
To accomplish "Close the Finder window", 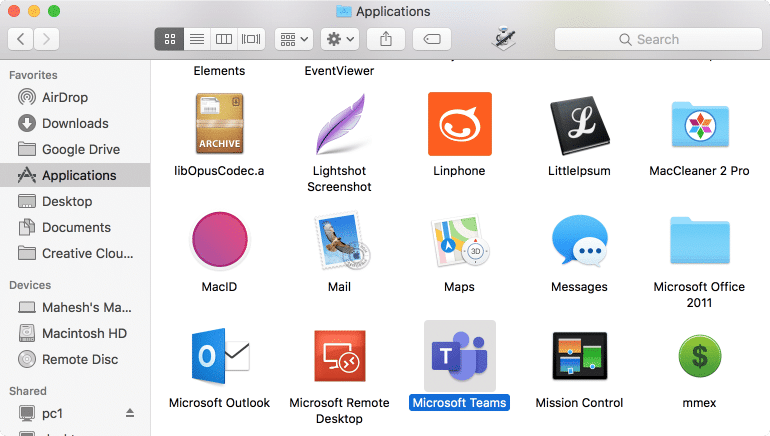I will click(x=14, y=11).
